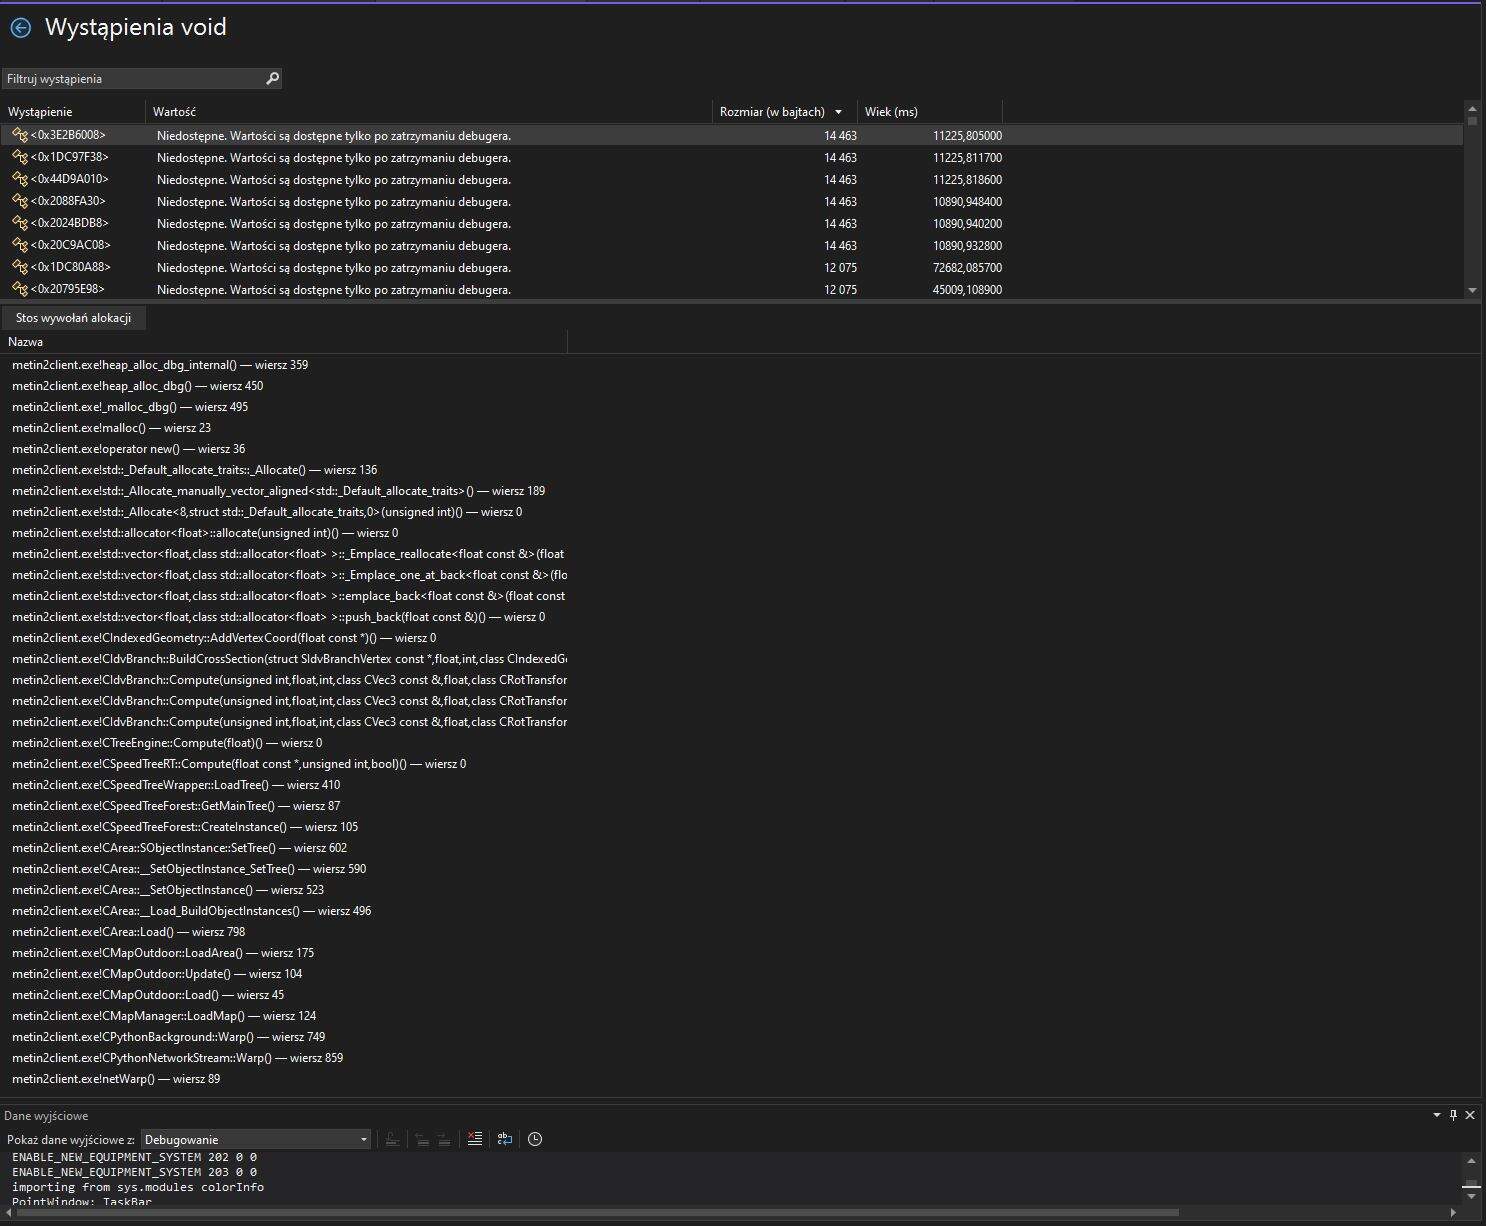Select CArea::Load() stack frame
This screenshot has height=1226, width=1486.
tap(128, 932)
